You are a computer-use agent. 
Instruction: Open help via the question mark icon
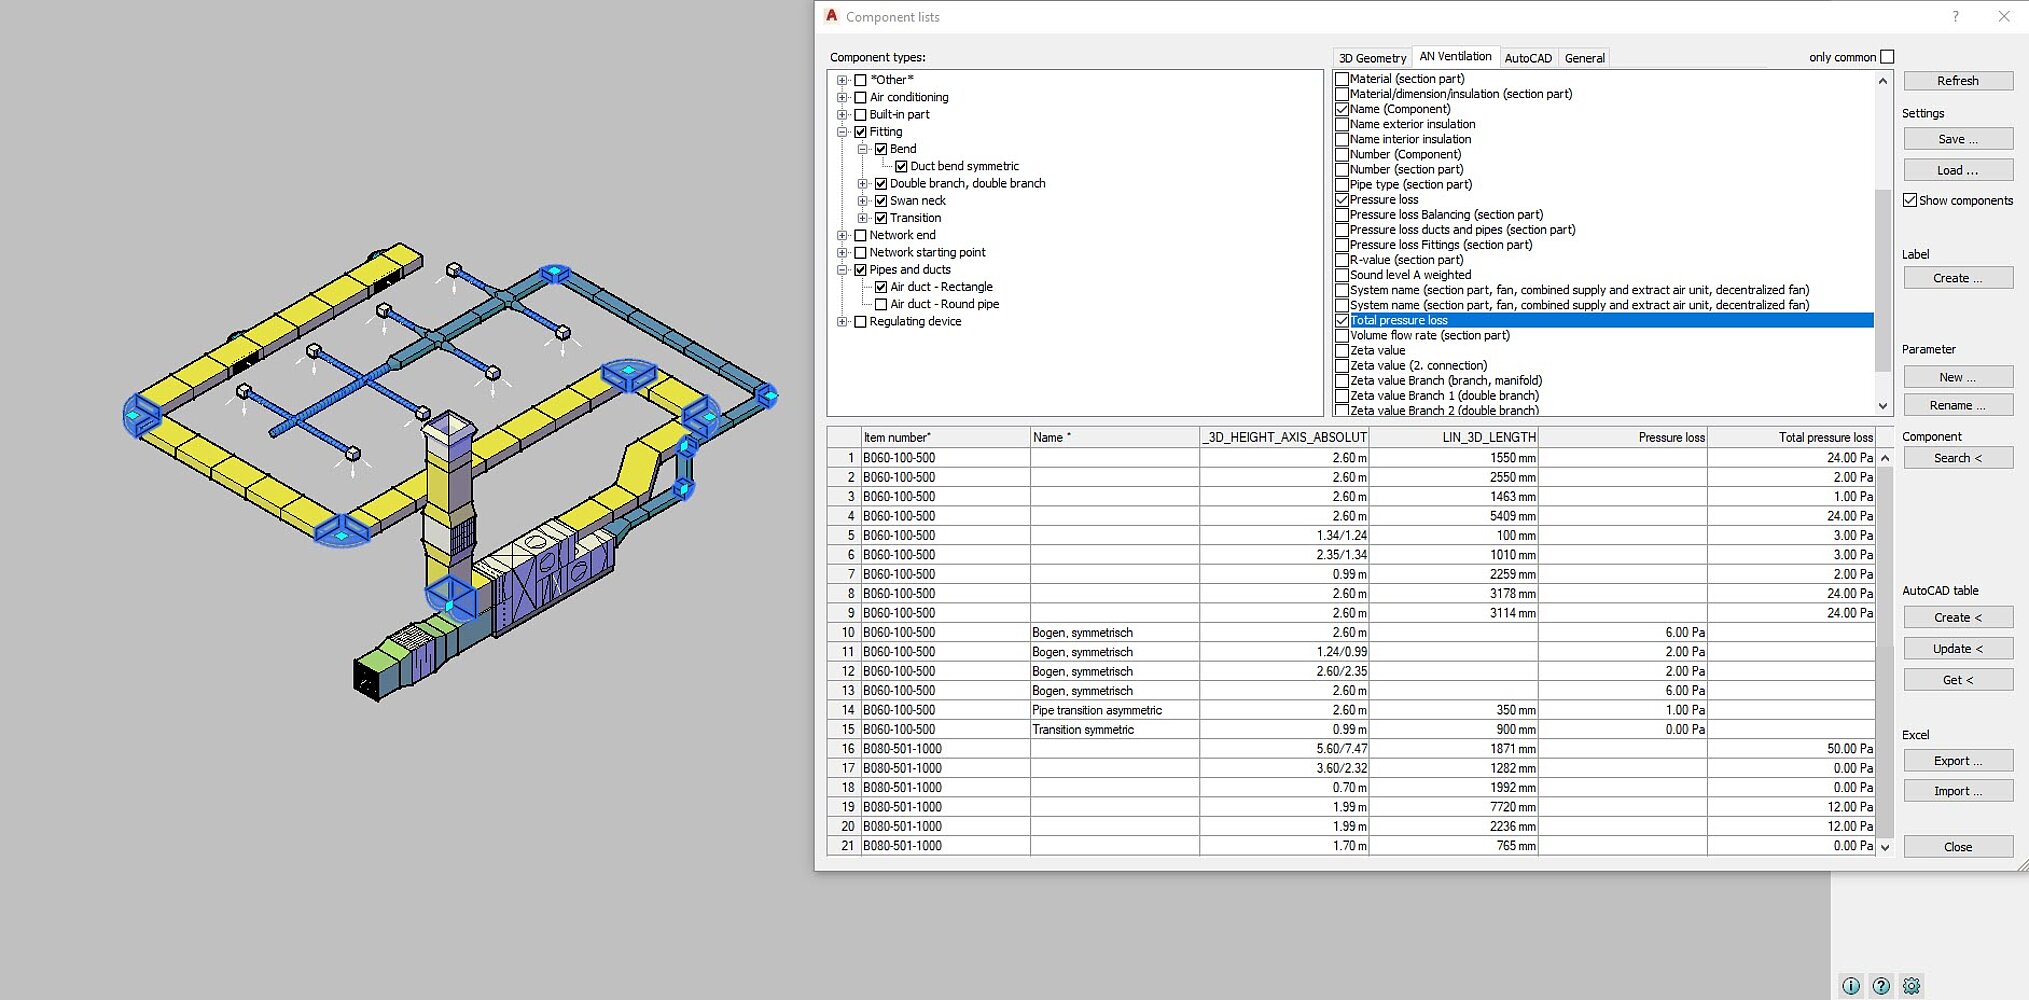pyautogui.click(x=1881, y=986)
